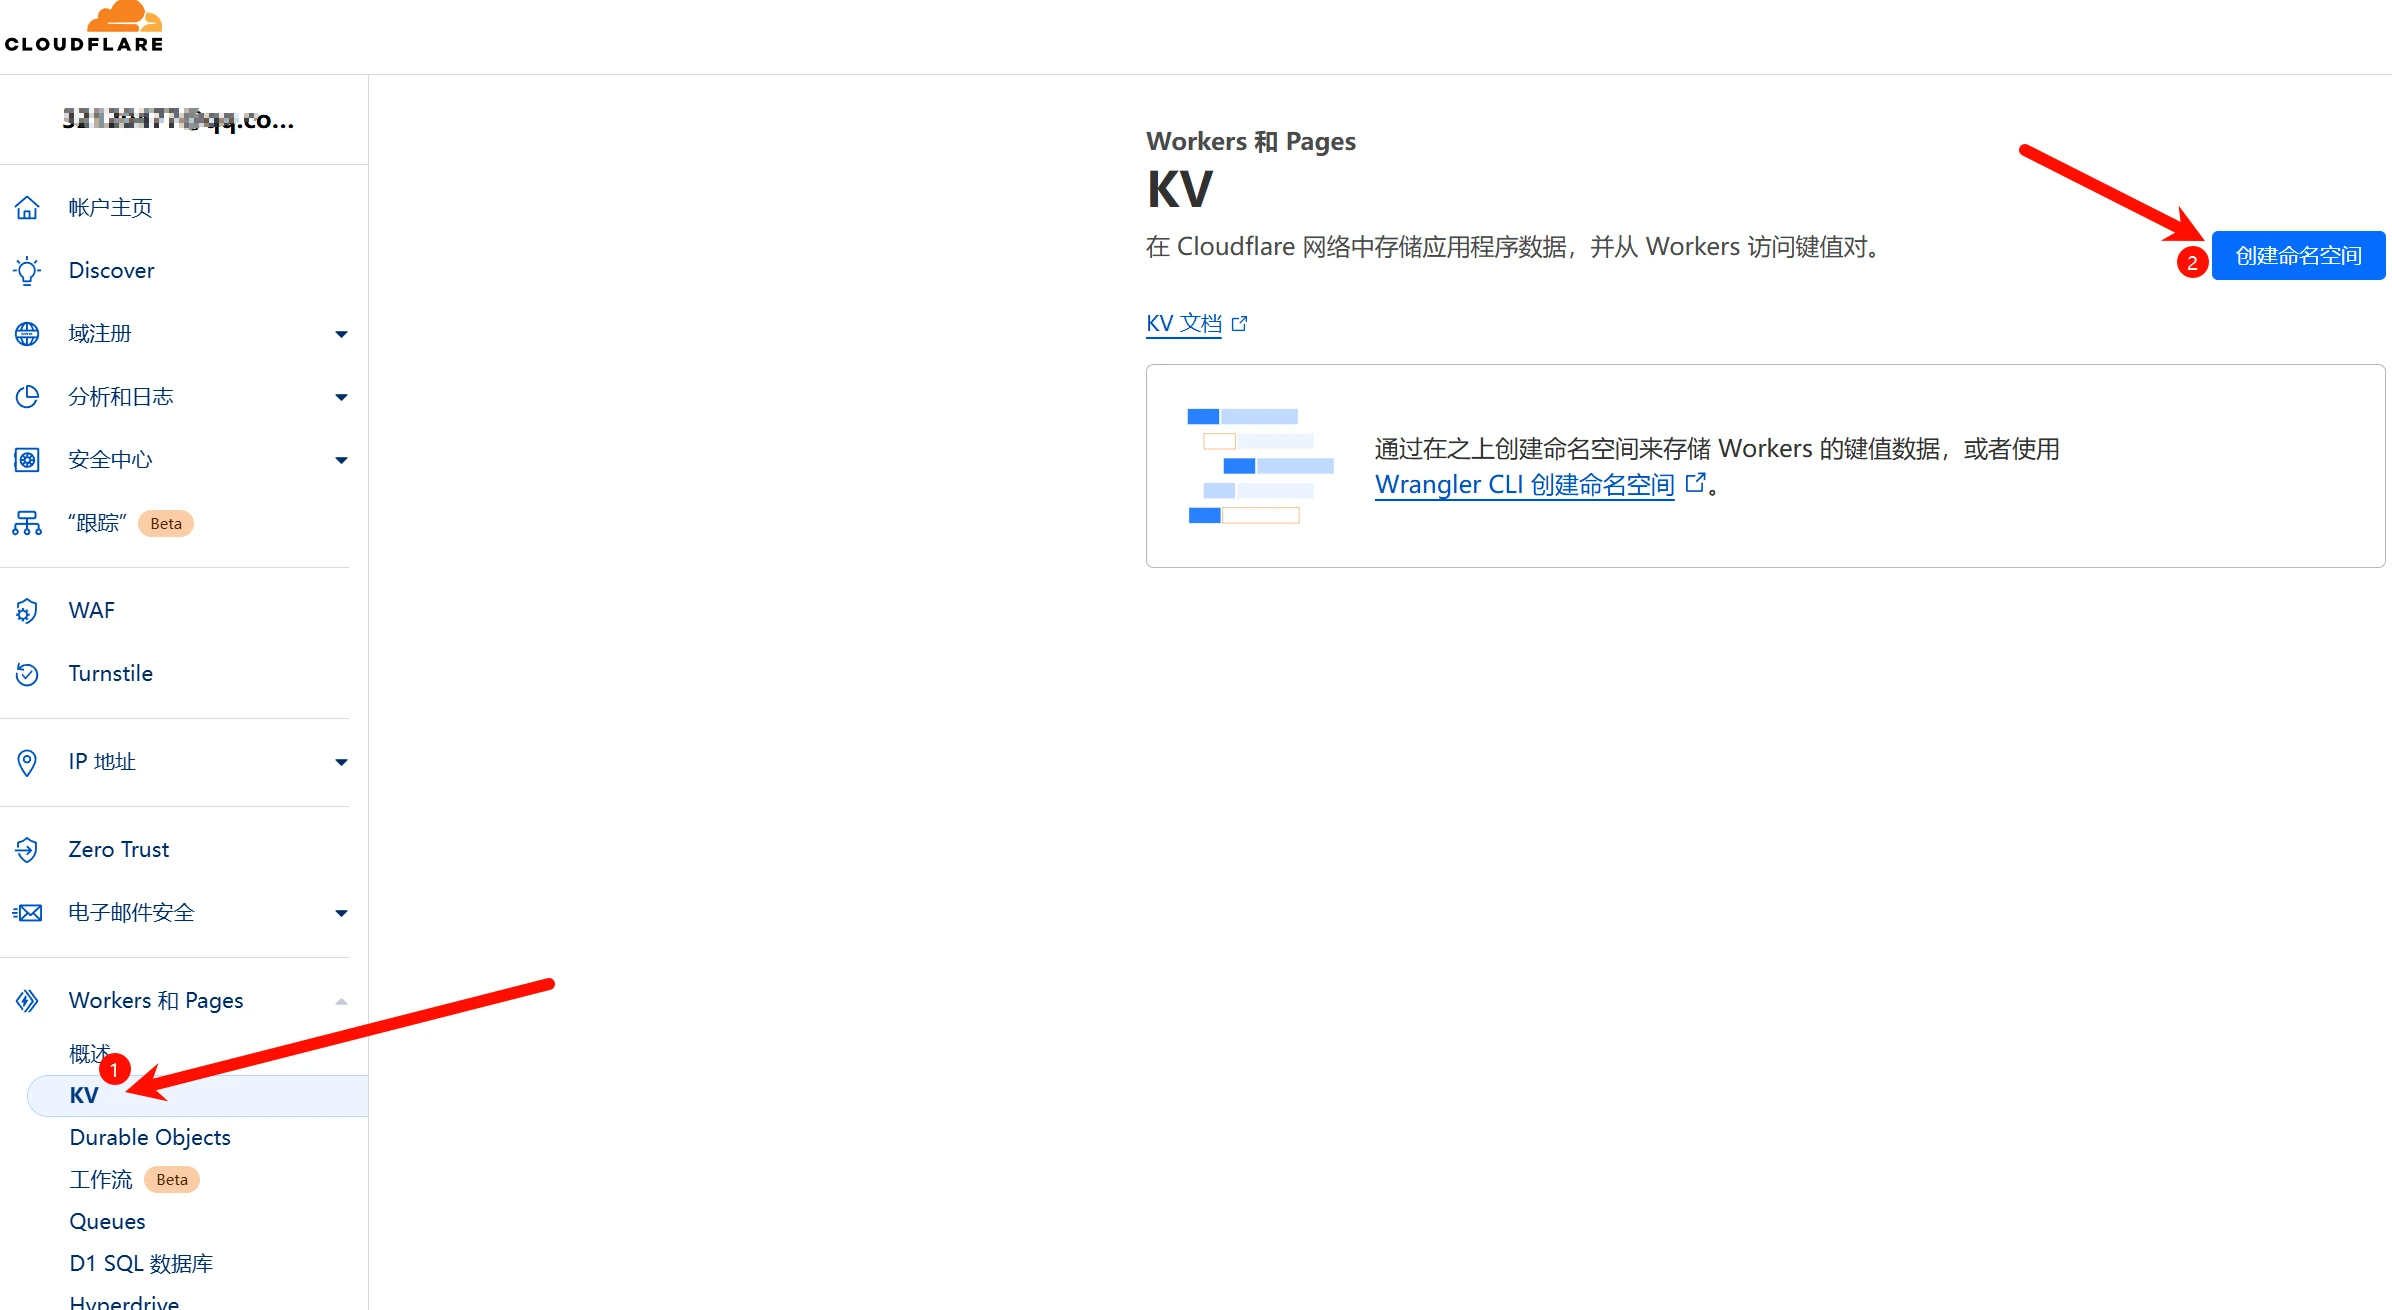Click the 分析和日志 pie chart icon
Viewport: 2392px width, 1310px height.
pos(27,397)
